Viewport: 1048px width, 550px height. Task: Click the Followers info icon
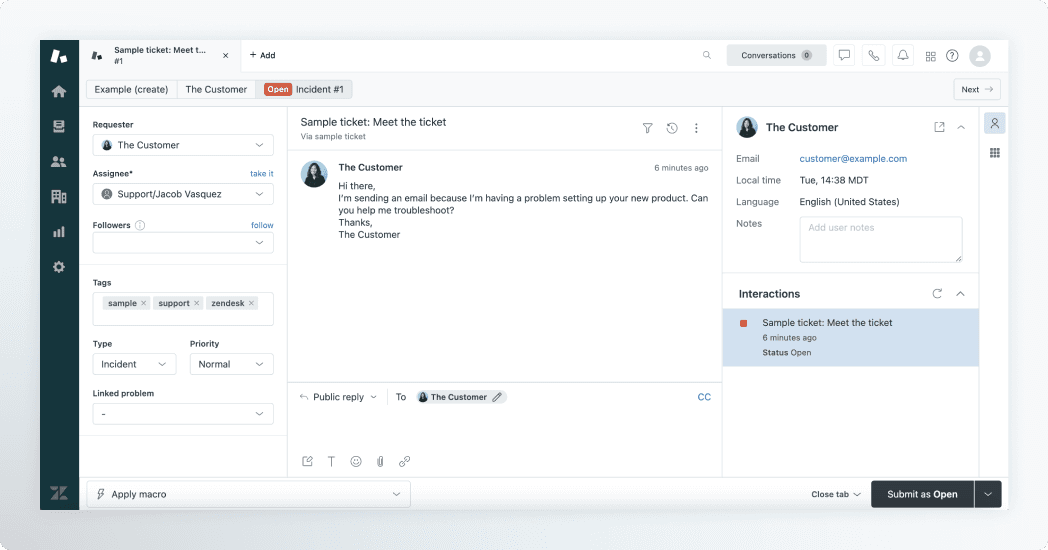coord(140,225)
